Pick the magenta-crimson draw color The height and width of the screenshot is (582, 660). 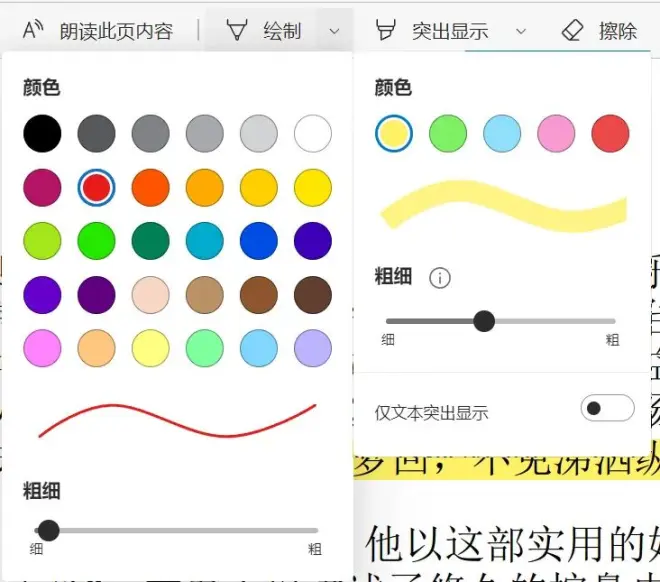pyautogui.click(x=42, y=187)
